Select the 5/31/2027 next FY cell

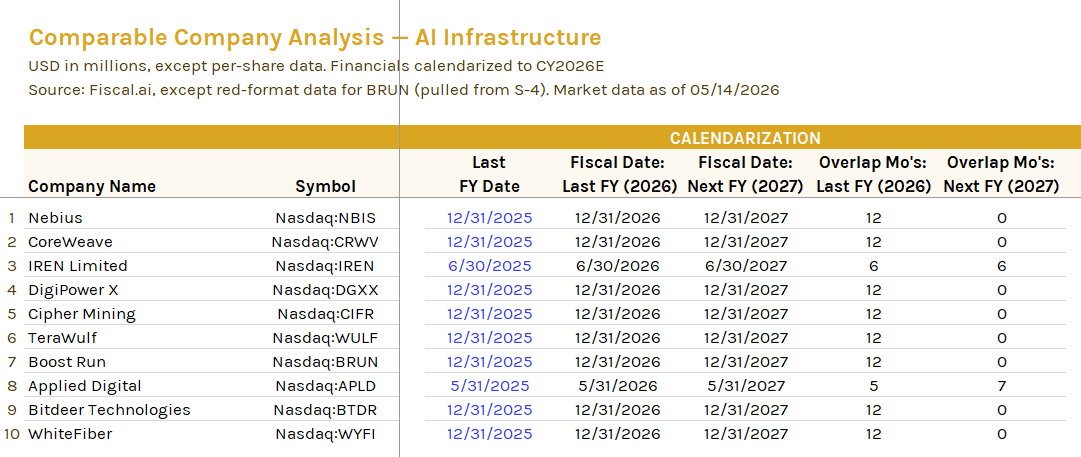click(745, 386)
